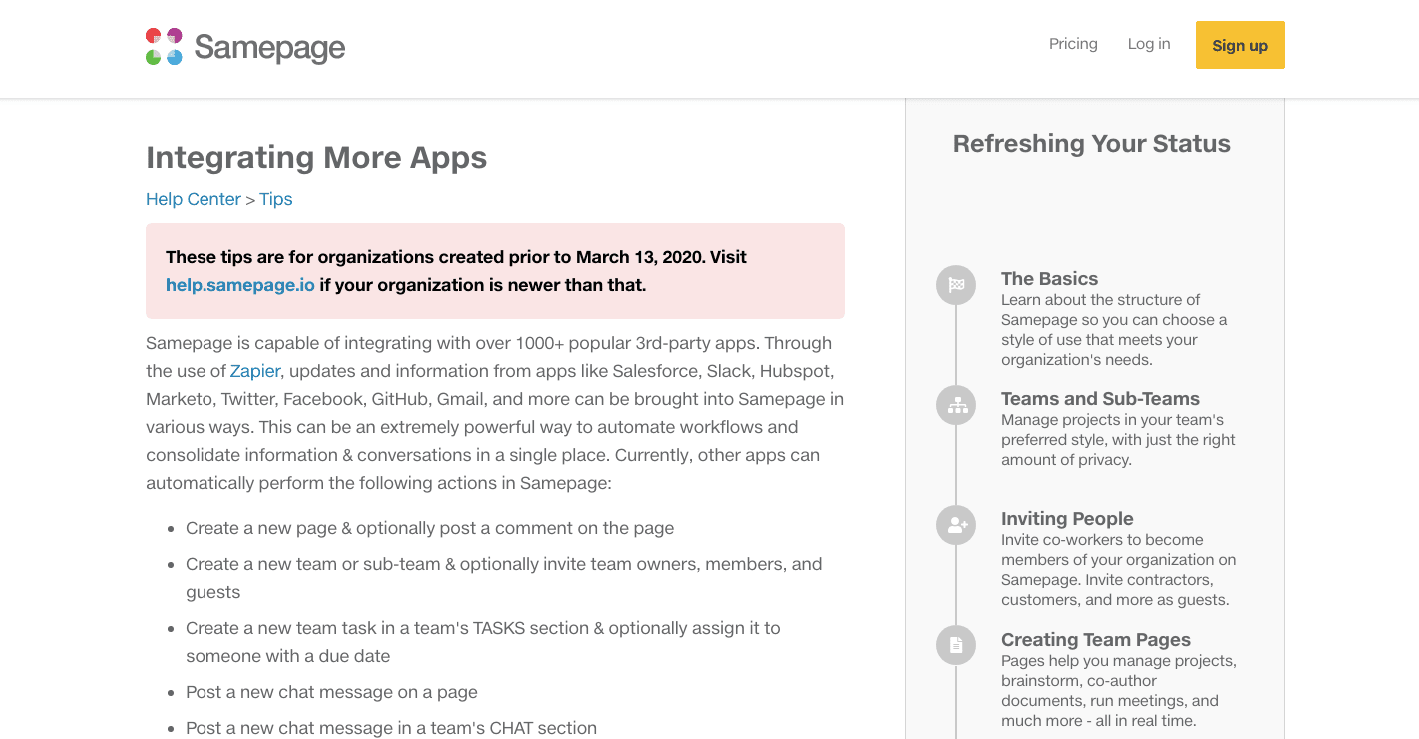Click the pink notice box about March 13, 2020

(x=495, y=271)
